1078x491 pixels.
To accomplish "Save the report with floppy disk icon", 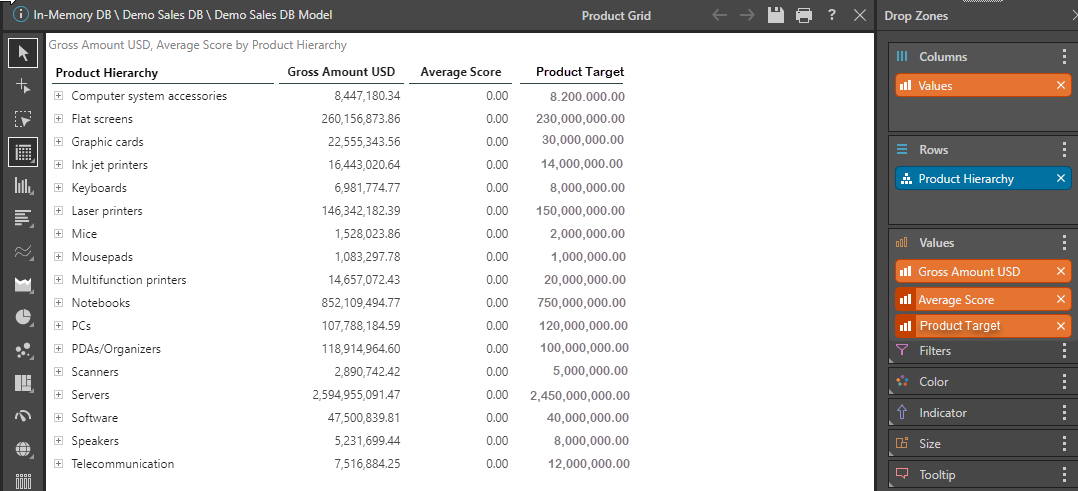I will tap(776, 15).
